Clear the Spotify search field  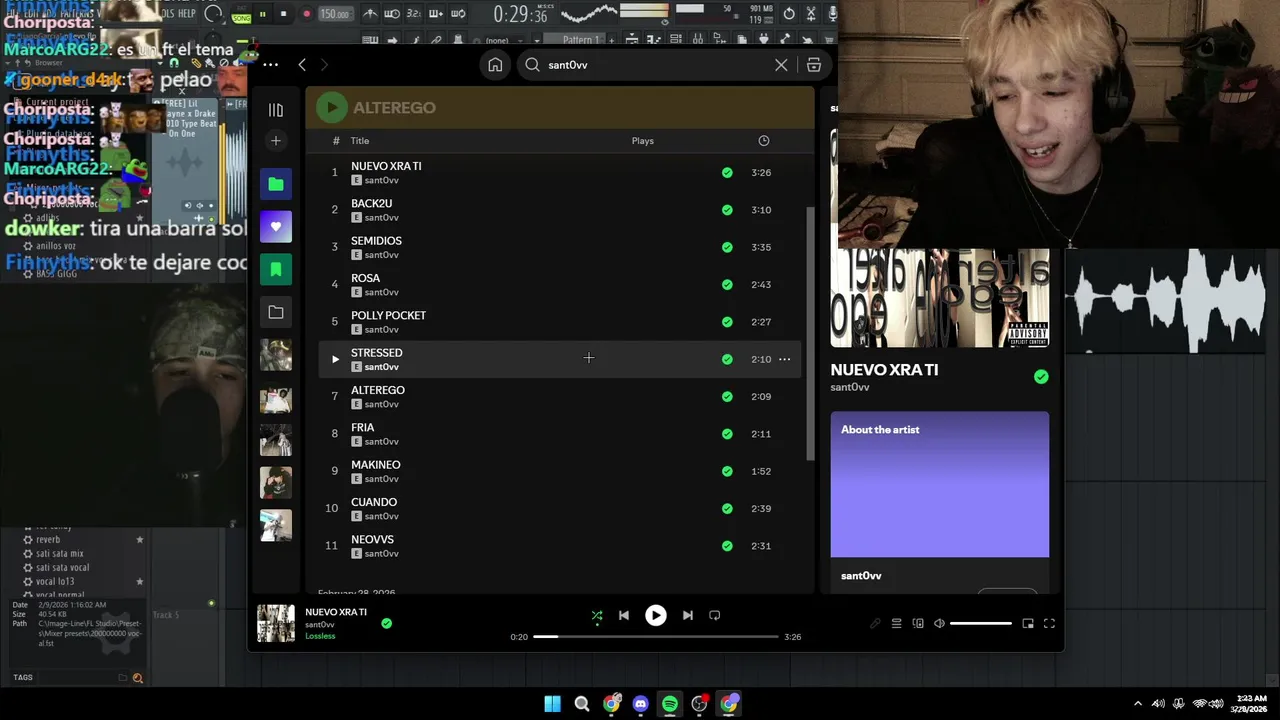pos(781,65)
